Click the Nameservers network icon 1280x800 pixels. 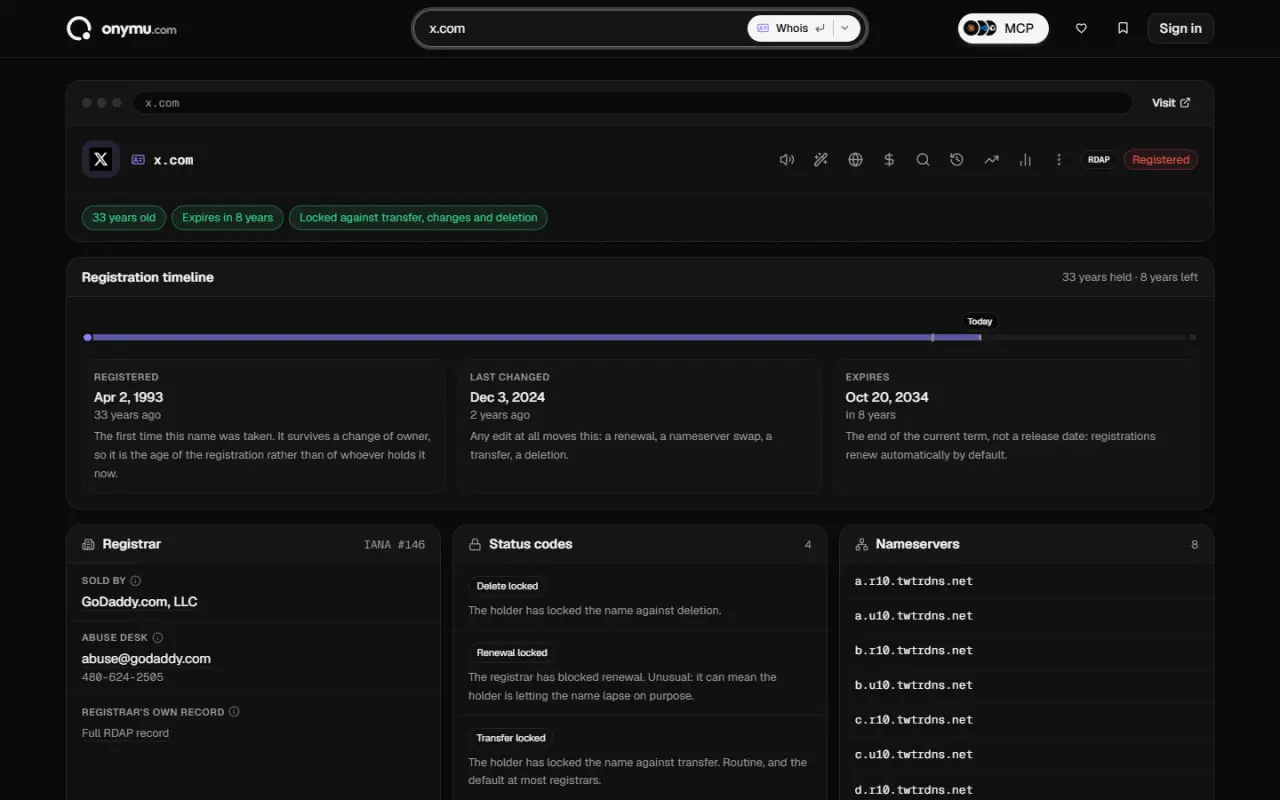(861, 545)
